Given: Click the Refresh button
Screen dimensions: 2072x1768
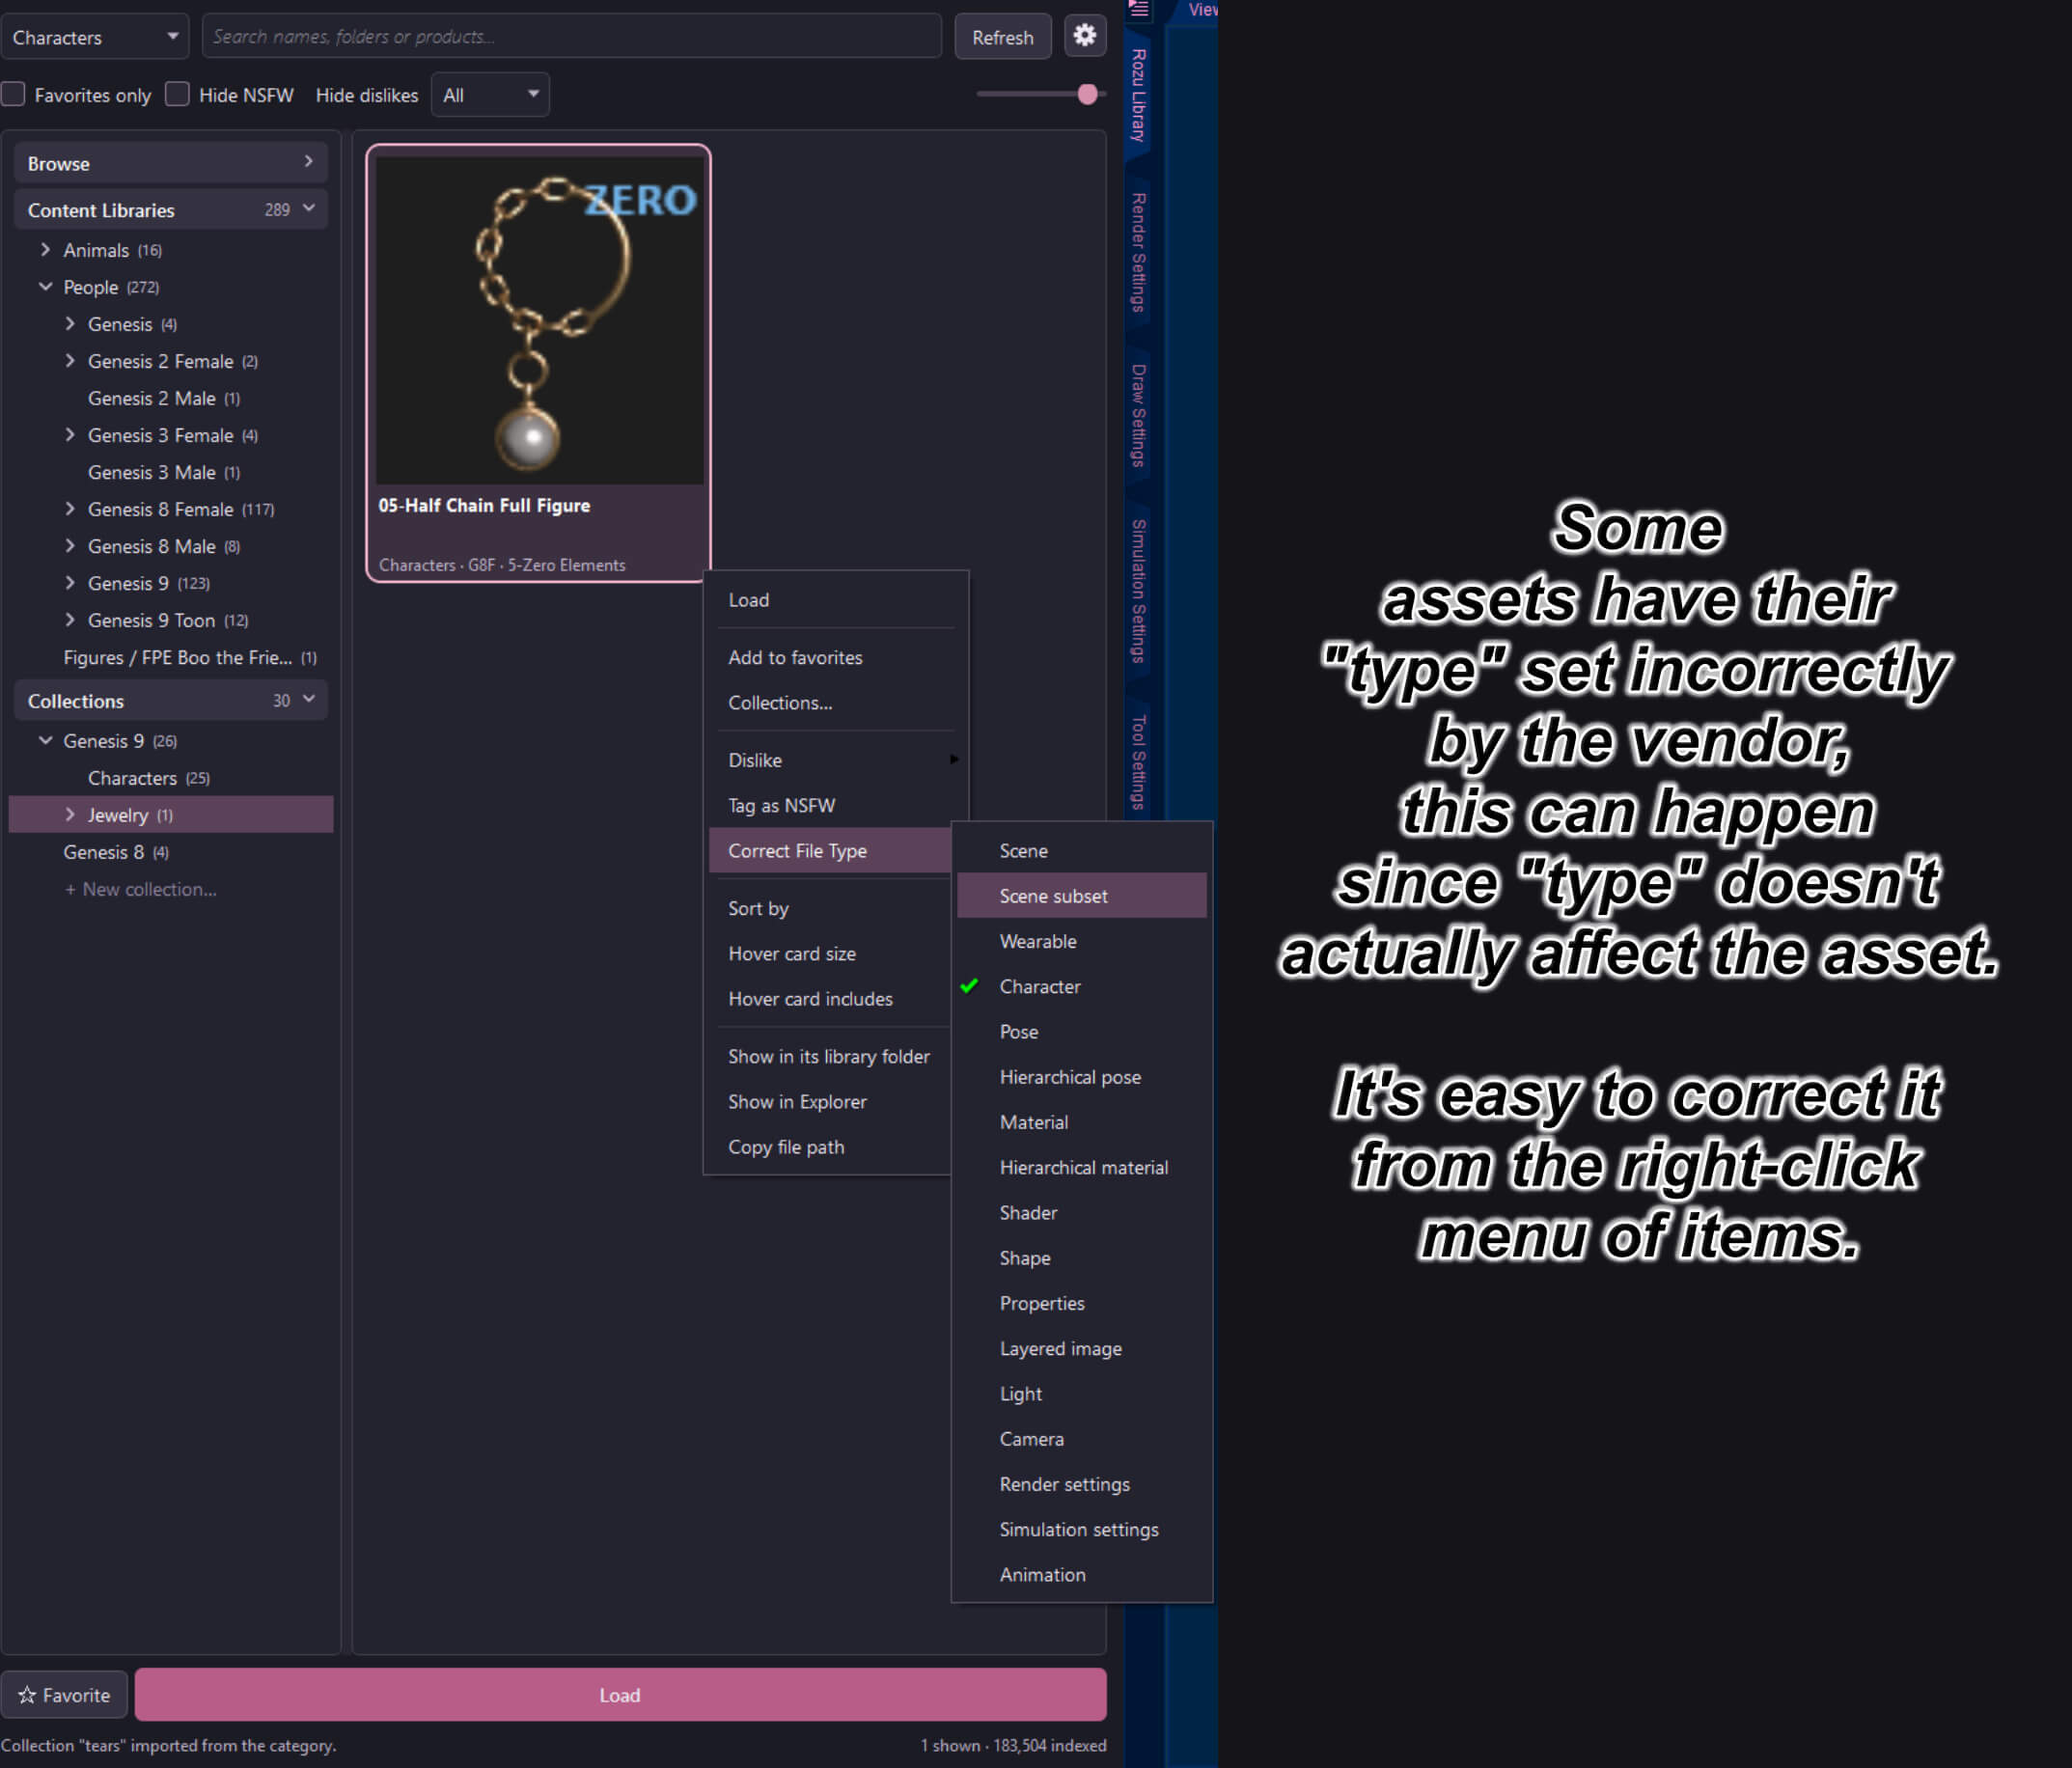Looking at the screenshot, I should 1002,37.
